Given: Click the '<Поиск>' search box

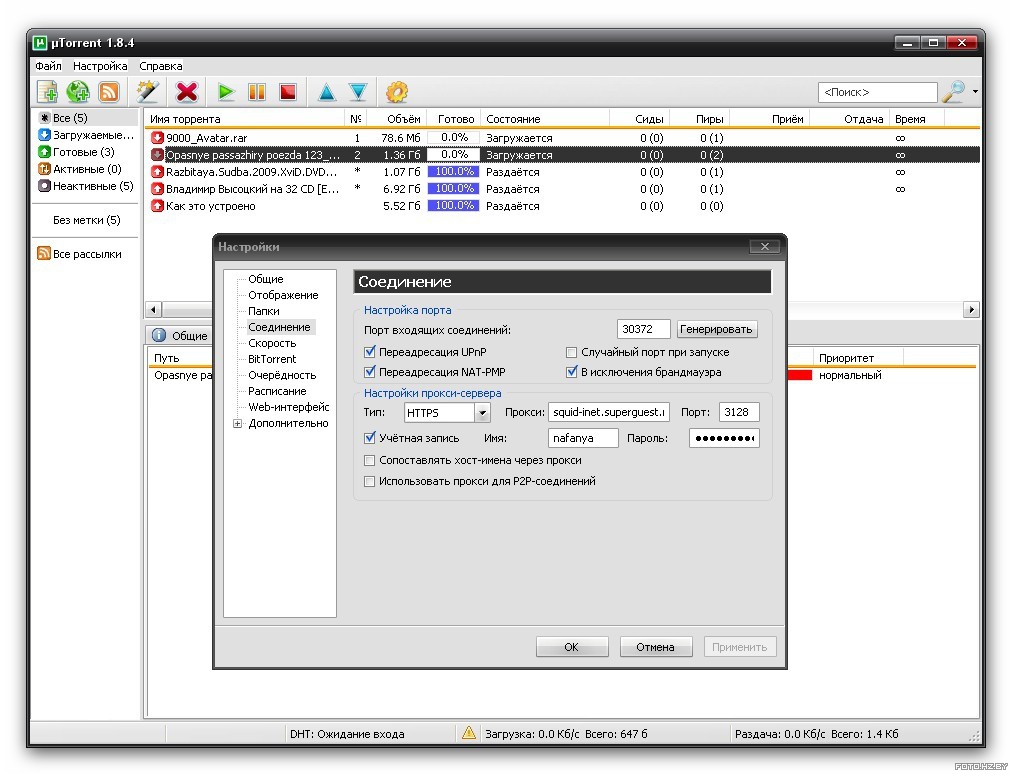Looking at the screenshot, I should pyautogui.click(x=878, y=92).
